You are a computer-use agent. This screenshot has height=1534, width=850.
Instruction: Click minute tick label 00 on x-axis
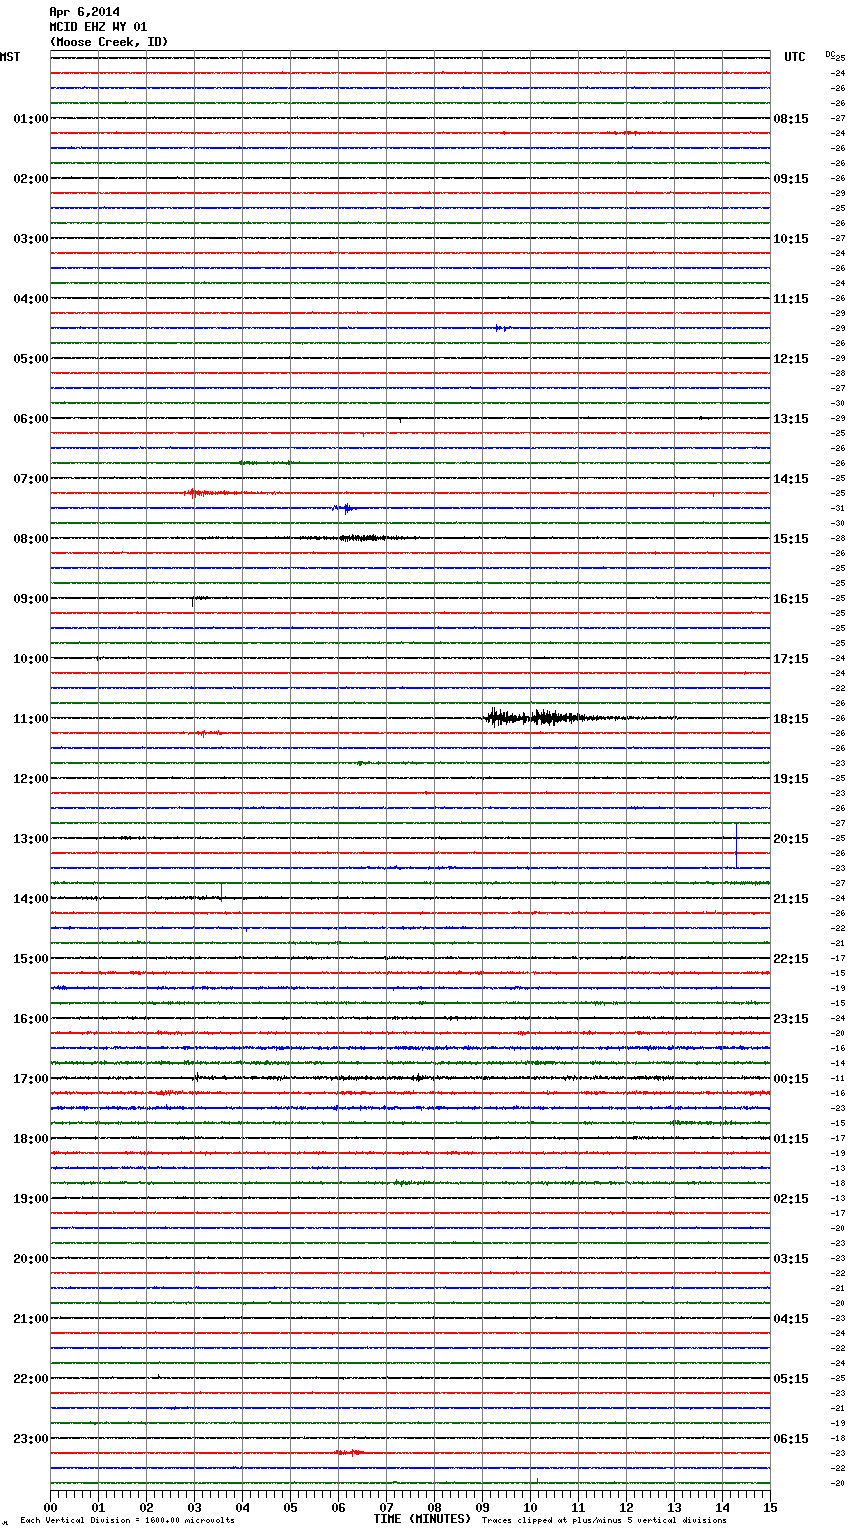pos(50,1507)
